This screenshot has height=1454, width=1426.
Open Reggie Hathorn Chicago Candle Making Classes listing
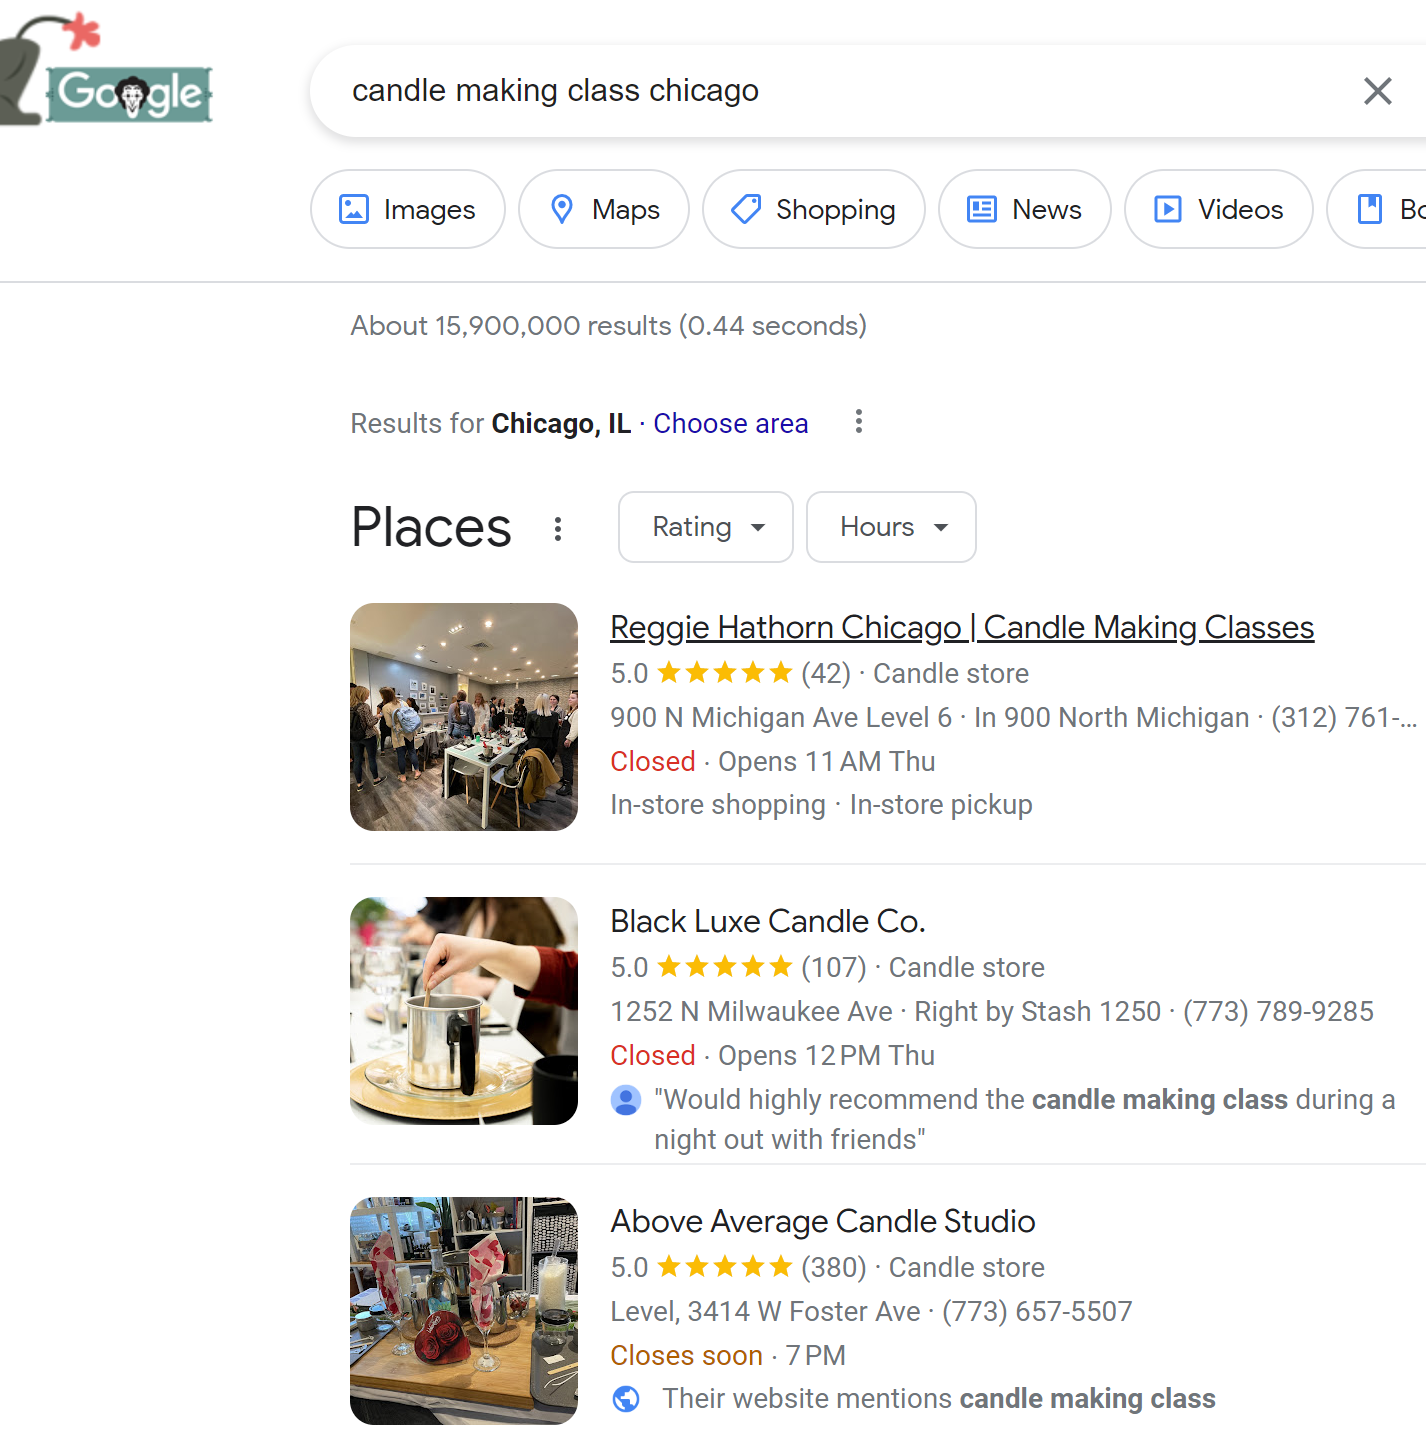(962, 627)
